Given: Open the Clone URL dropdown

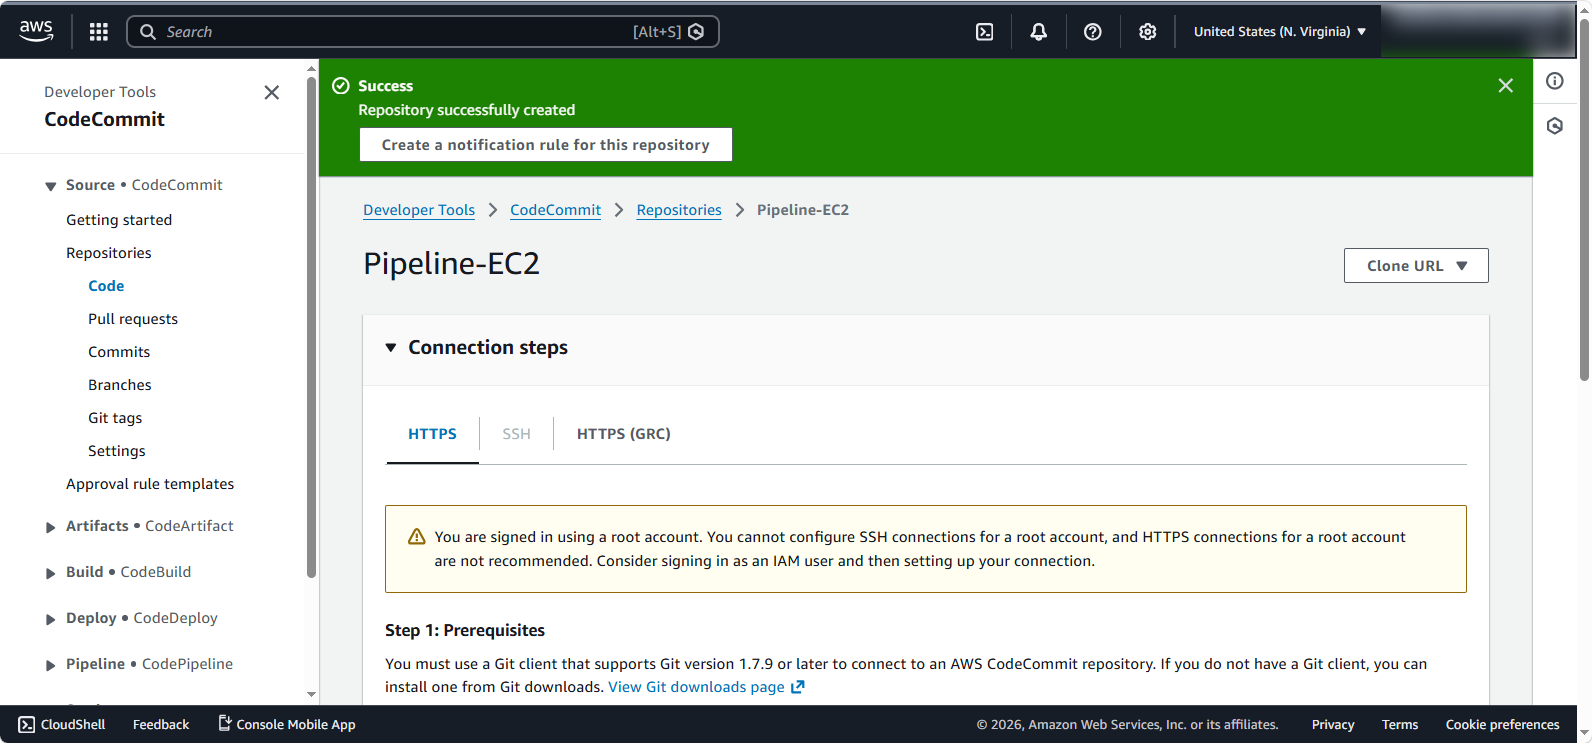Looking at the screenshot, I should 1416,266.
